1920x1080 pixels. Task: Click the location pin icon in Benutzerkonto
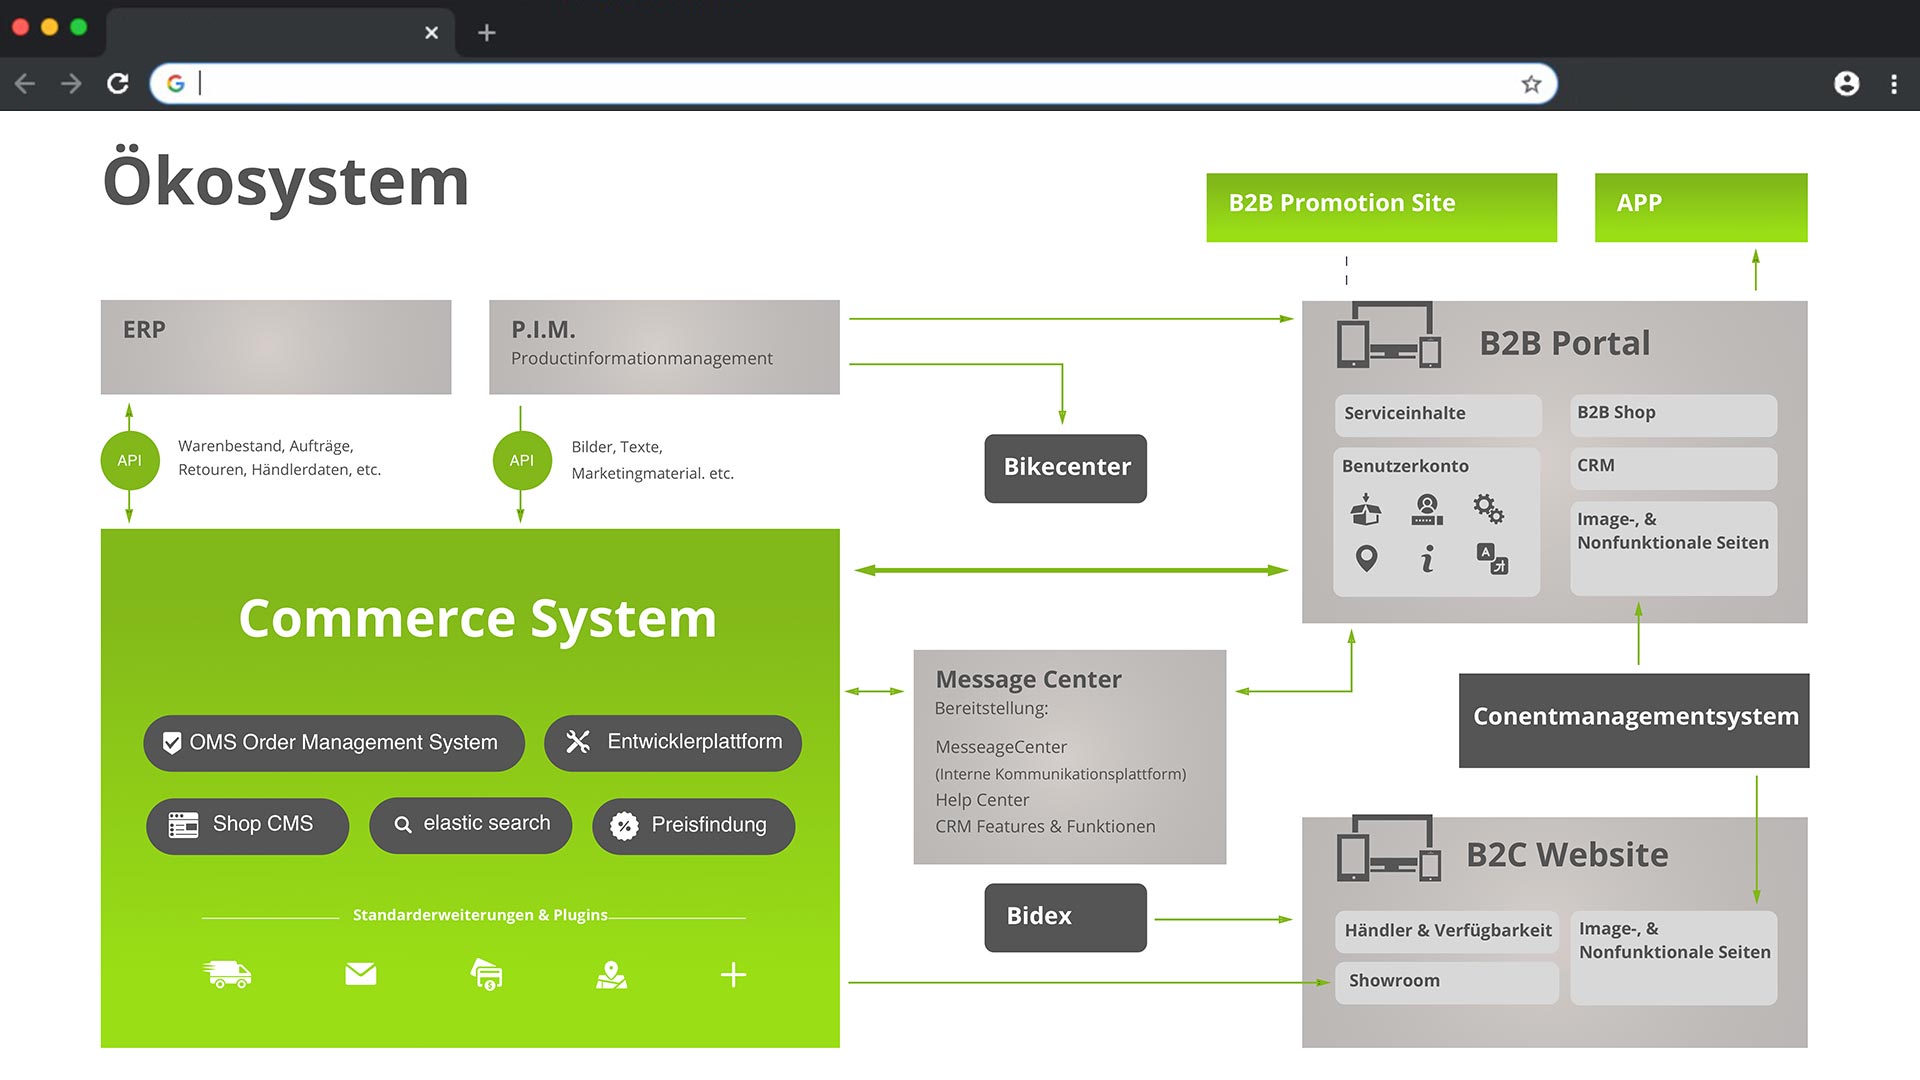tap(1366, 558)
